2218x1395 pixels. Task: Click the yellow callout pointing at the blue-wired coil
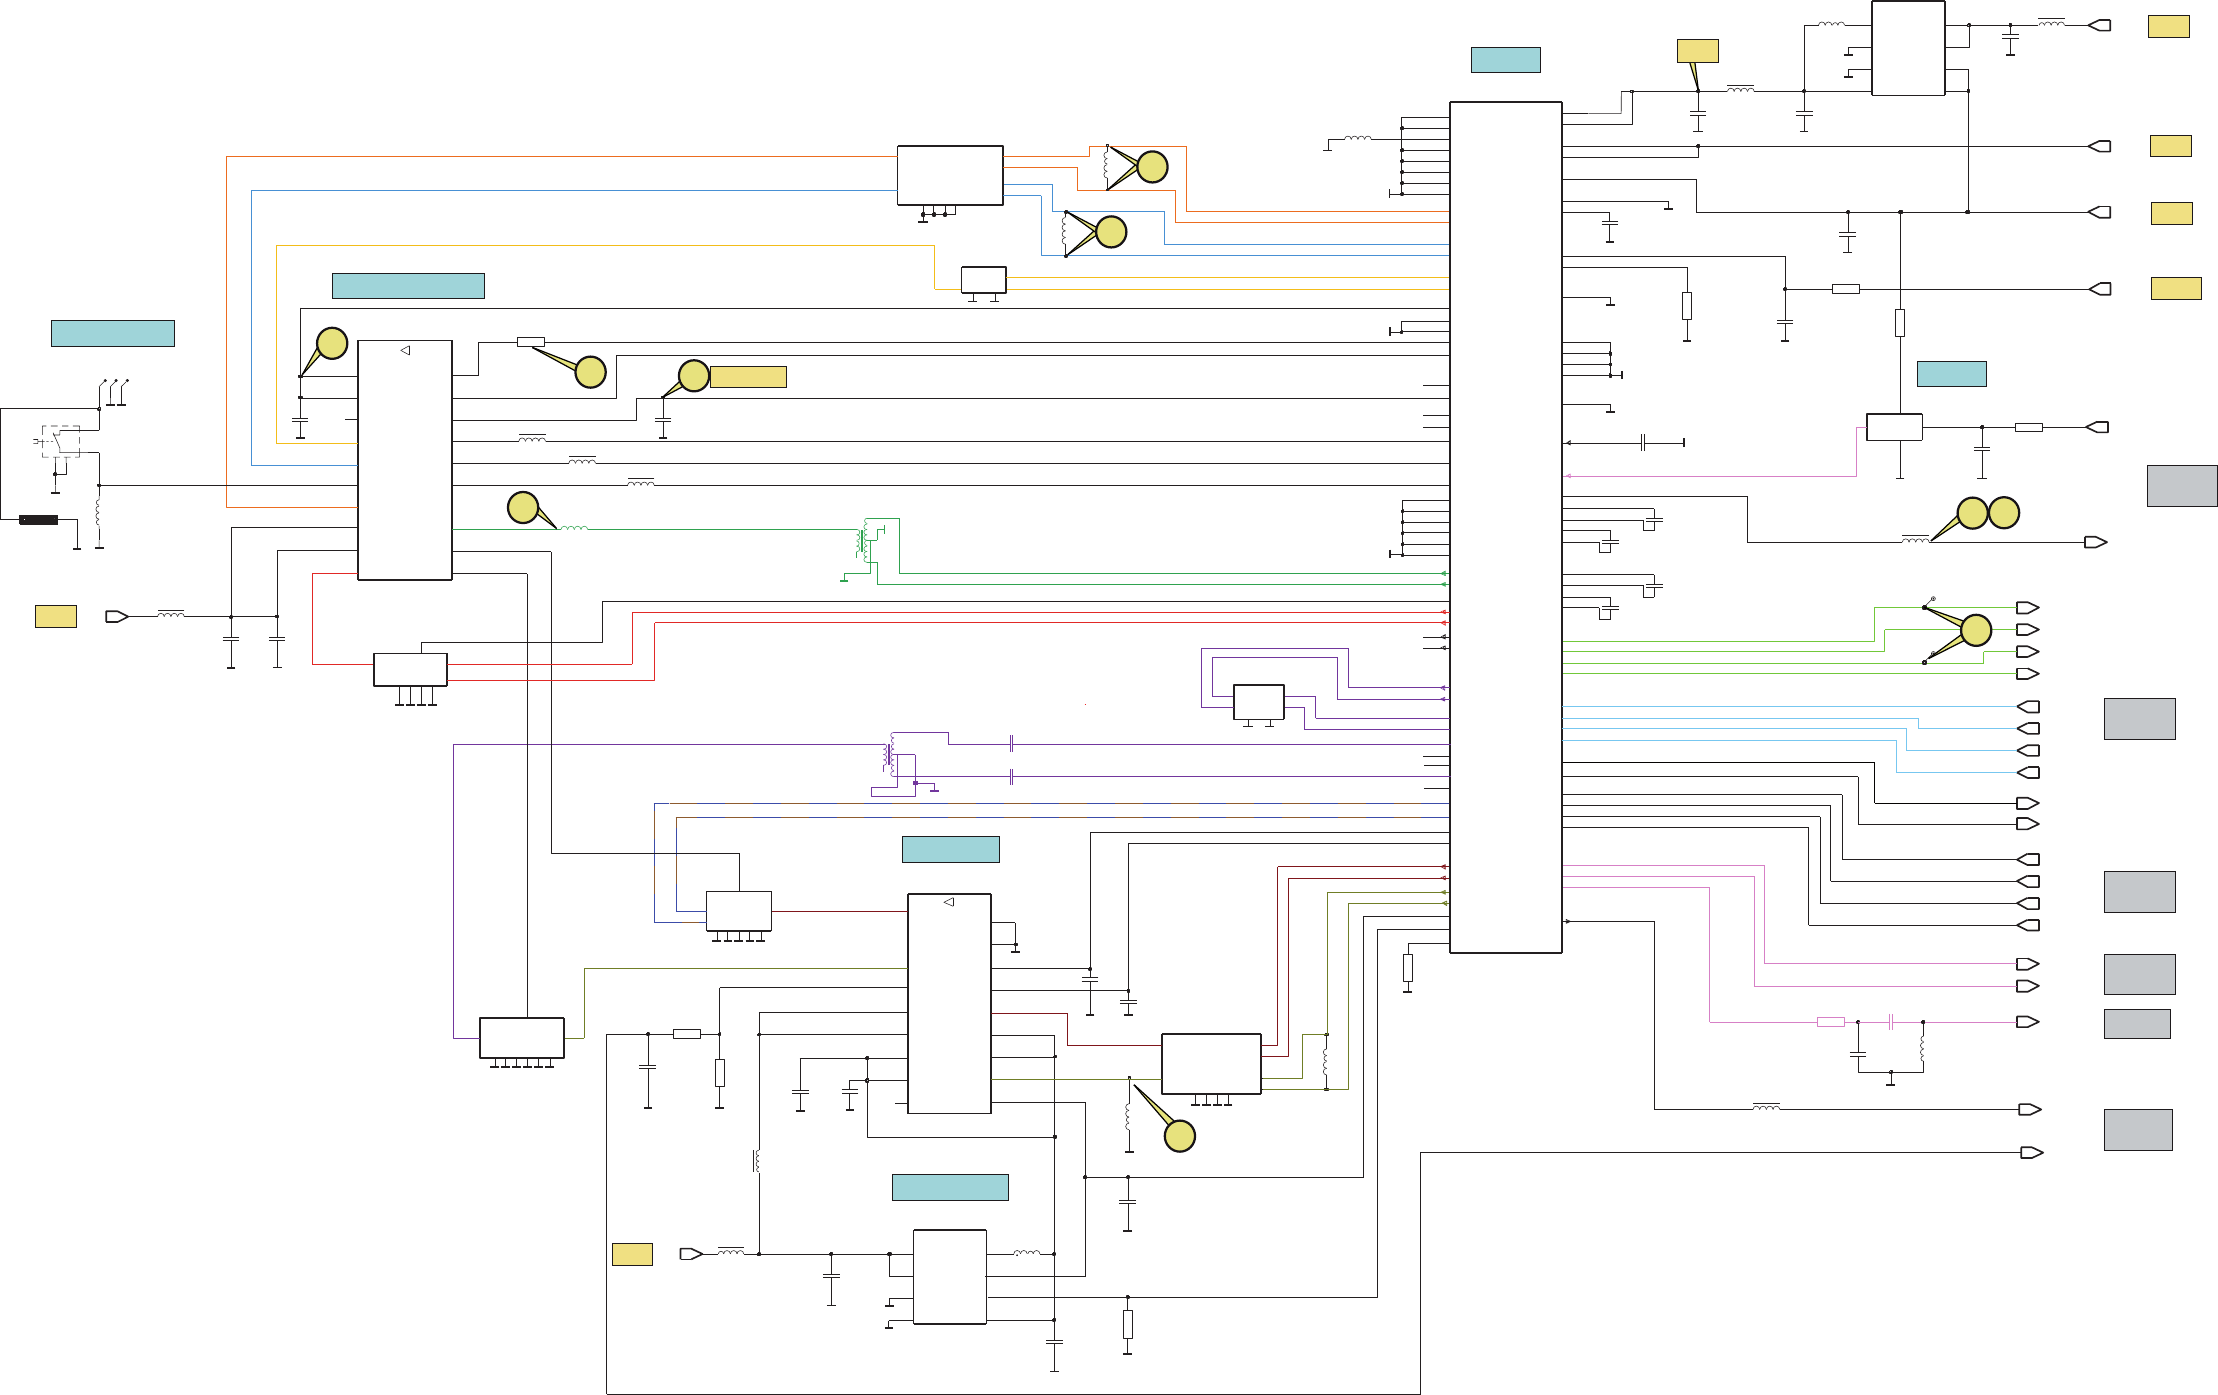click(1111, 232)
